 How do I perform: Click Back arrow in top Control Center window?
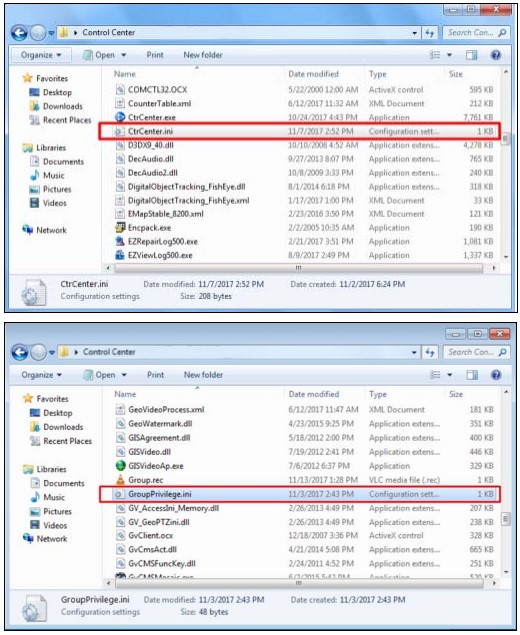[x=19, y=33]
